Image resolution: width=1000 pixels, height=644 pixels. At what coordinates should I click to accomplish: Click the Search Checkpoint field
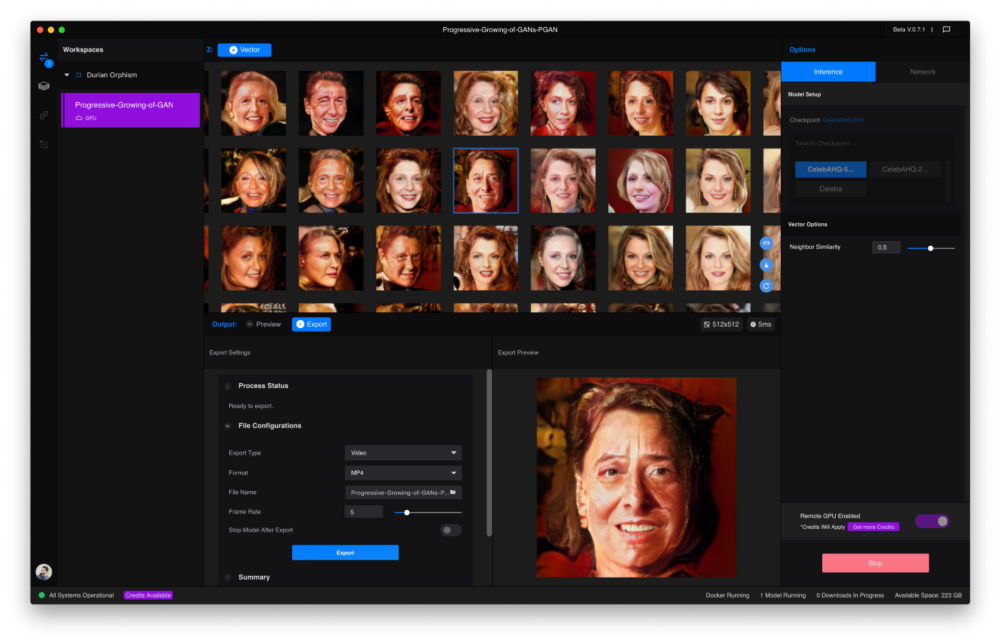click(x=871, y=143)
